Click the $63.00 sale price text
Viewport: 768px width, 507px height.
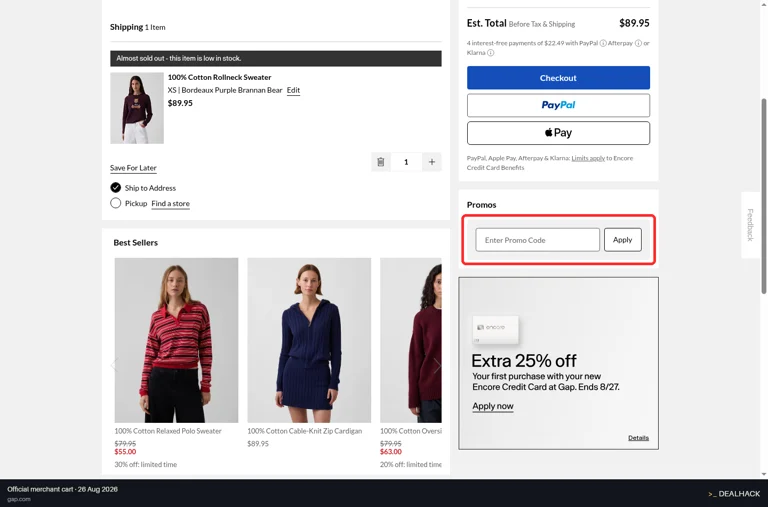pyautogui.click(x=391, y=452)
